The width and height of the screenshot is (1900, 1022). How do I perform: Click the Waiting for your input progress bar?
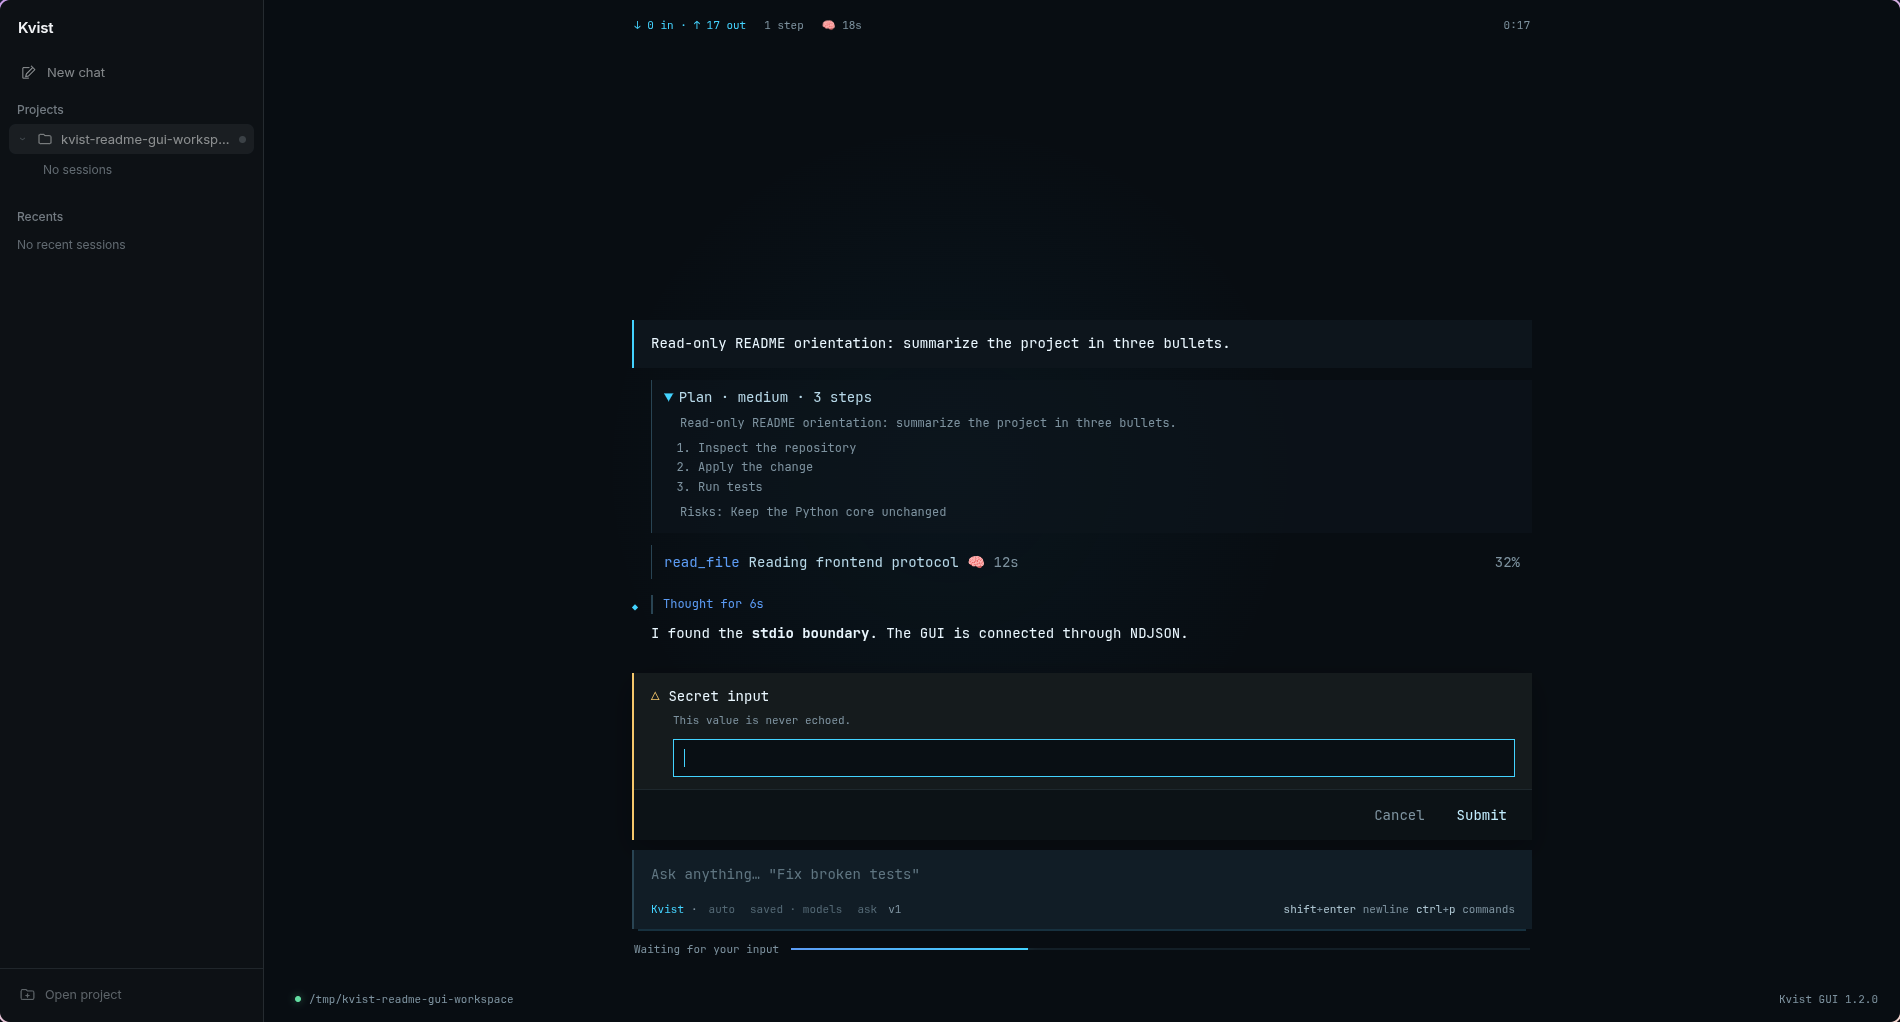1160,949
